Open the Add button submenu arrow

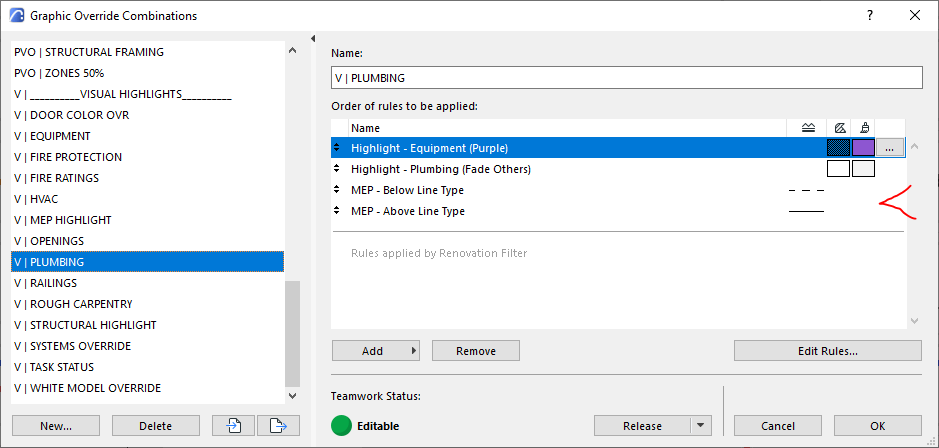point(413,351)
